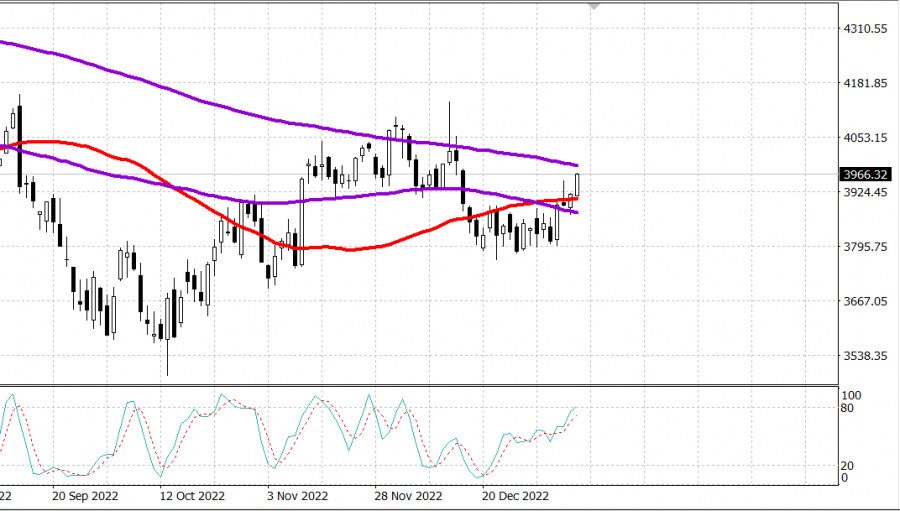Click the 4310.55 price axis label

pos(866,29)
